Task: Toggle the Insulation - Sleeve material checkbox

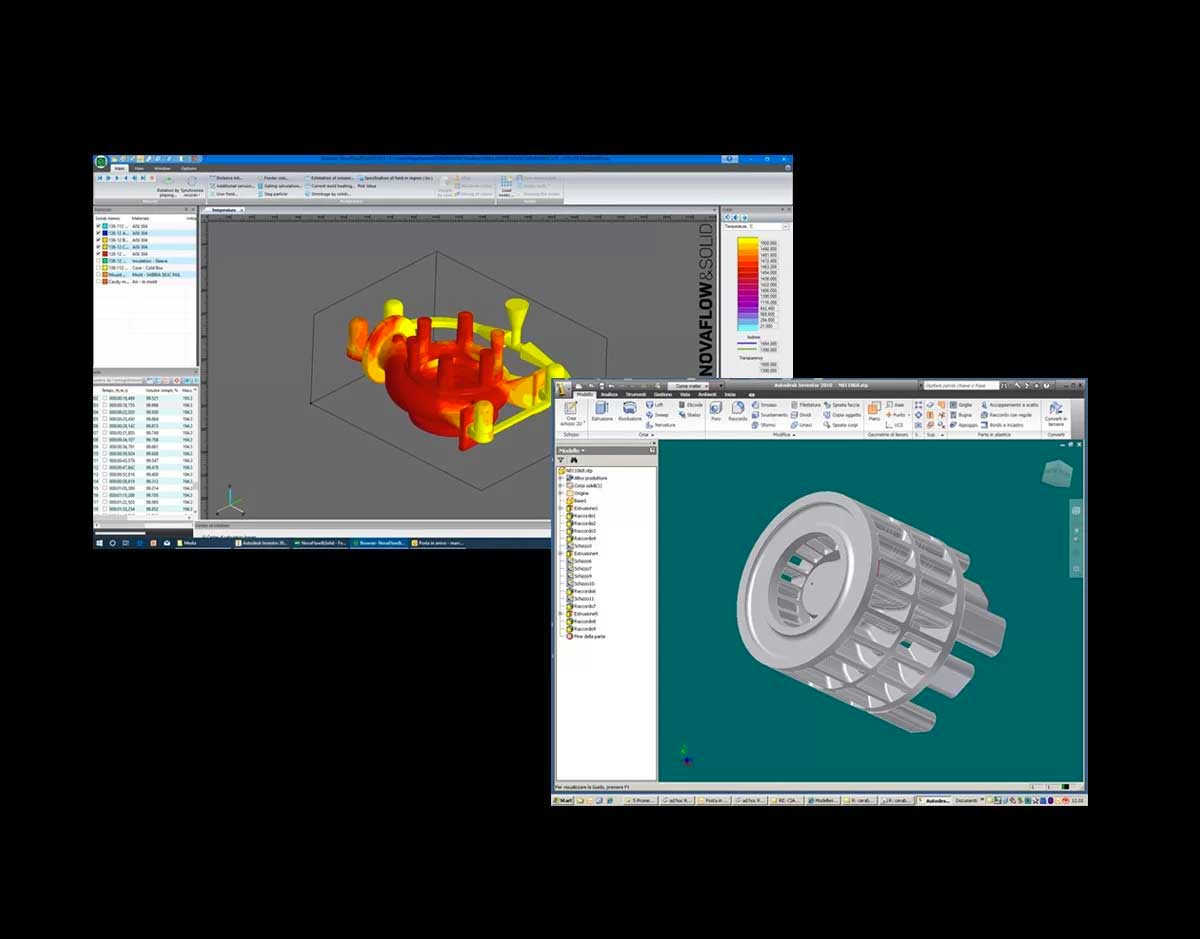Action: (97, 261)
